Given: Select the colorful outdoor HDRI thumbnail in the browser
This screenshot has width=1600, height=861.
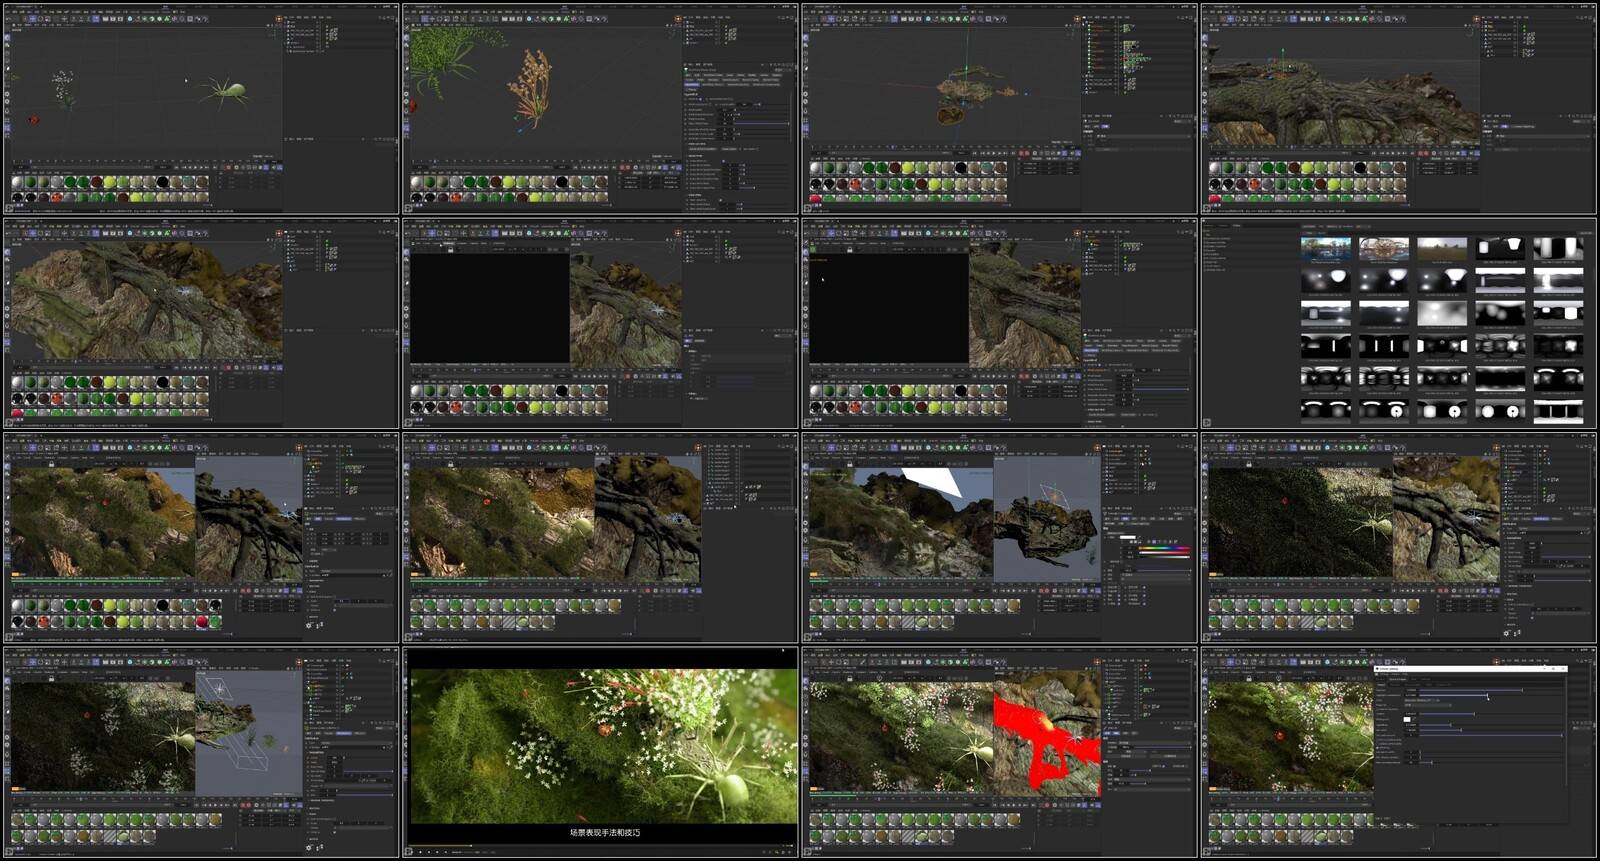Looking at the screenshot, I should [x=1325, y=248].
